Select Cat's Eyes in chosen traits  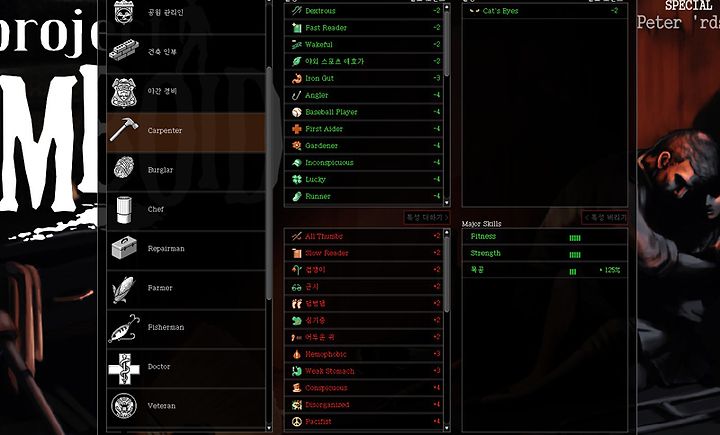pos(545,11)
